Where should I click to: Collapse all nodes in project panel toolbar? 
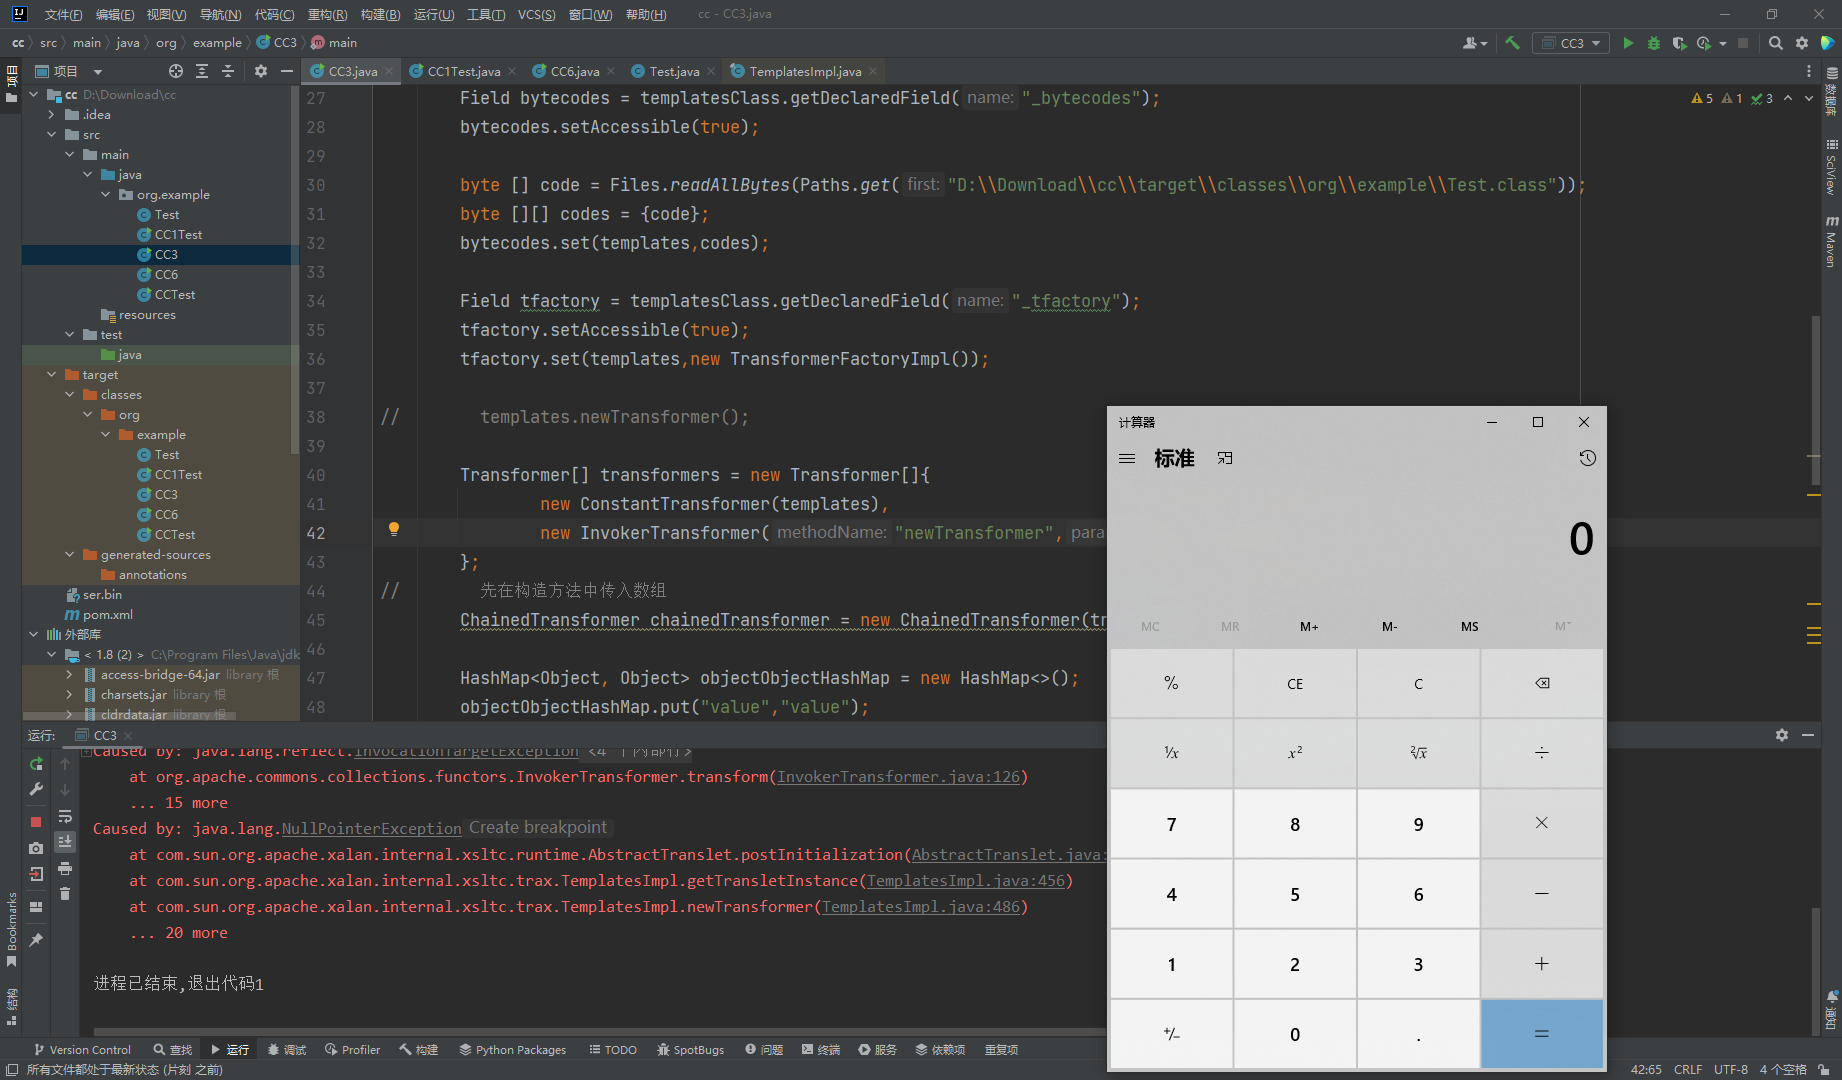pyautogui.click(x=228, y=71)
